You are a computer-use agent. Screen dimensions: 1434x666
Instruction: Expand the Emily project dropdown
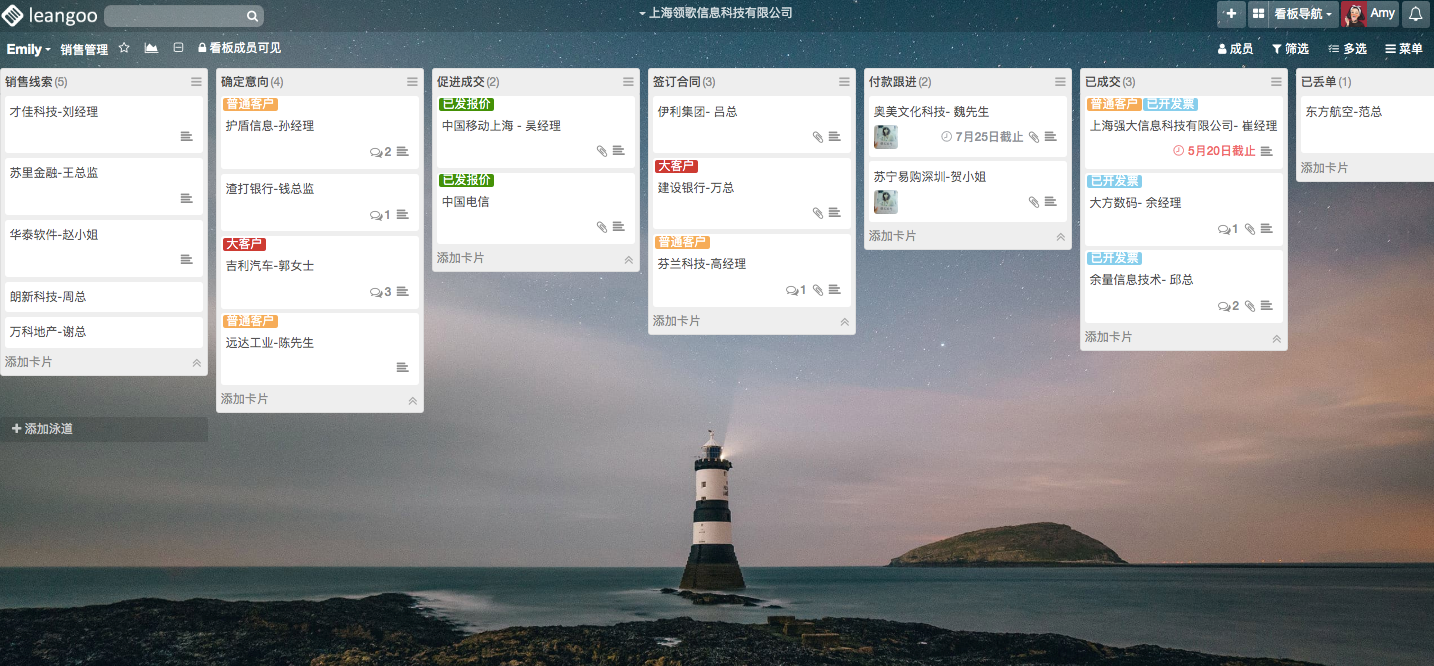tap(28, 49)
